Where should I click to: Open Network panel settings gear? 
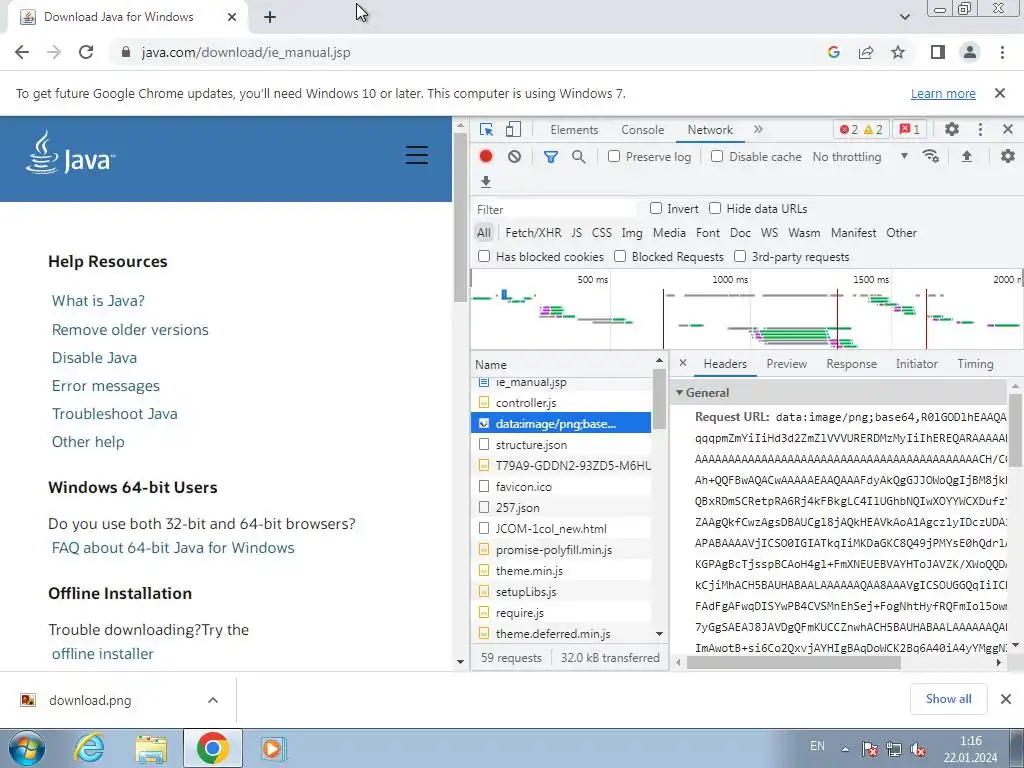pyautogui.click(x=1008, y=157)
